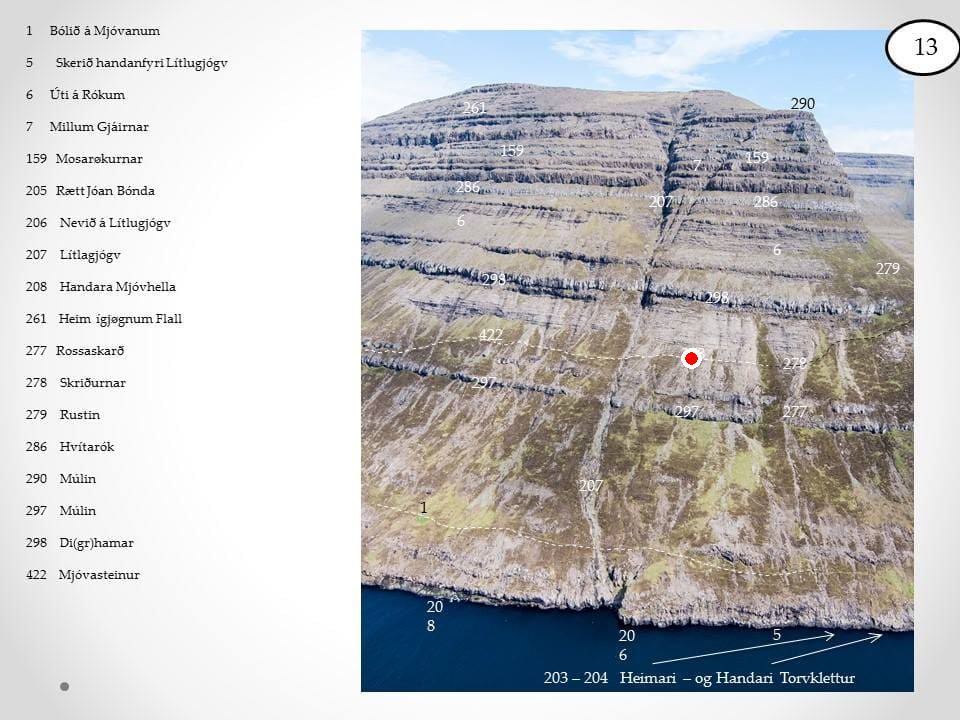Screen dimensions: 960x720
Task: Select the 422 label on the mountain photo
Action: pyautogui.click(x=490, y=335)
